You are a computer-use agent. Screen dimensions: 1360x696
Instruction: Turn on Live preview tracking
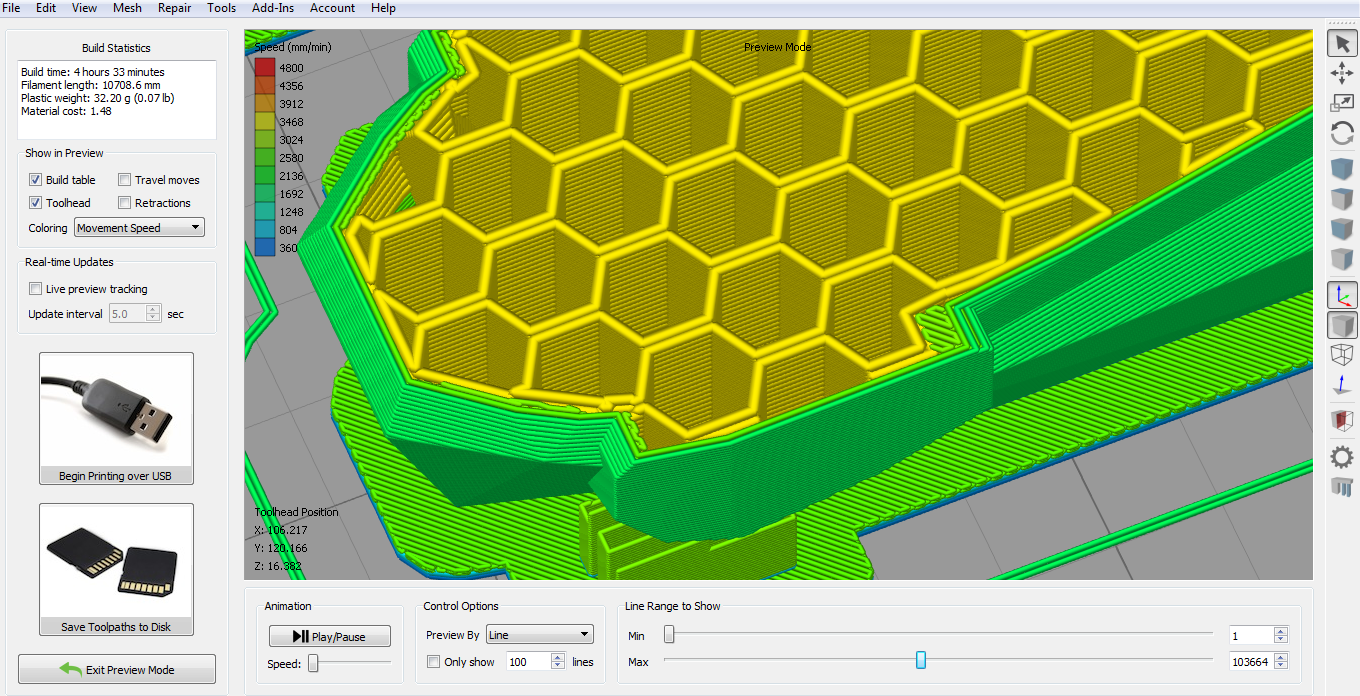click(x=36, y=289)
